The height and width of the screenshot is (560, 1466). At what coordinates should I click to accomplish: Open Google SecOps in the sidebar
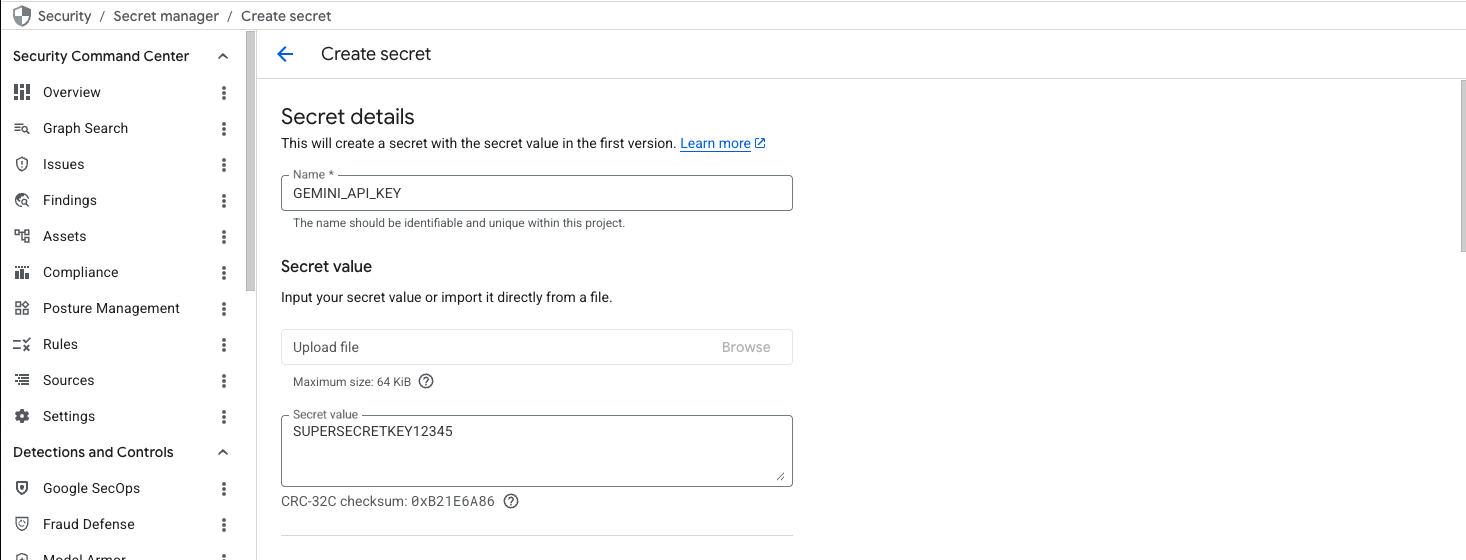pyautogui.click(x=91, y=488)
